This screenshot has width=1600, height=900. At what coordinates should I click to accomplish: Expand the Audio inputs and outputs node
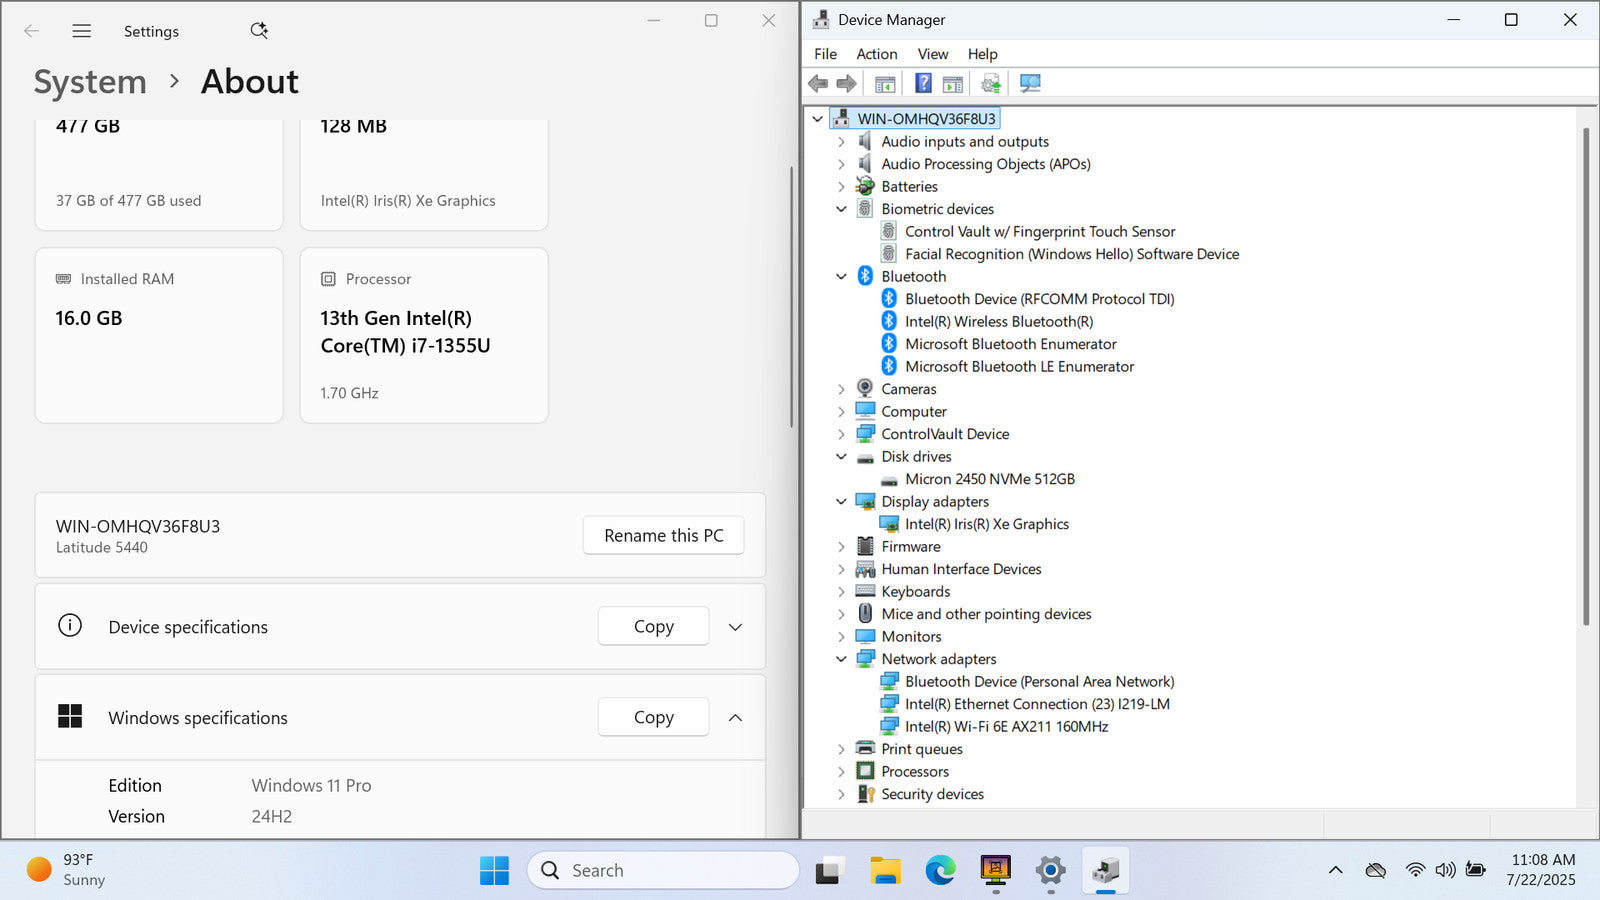[x=841, y=142]
